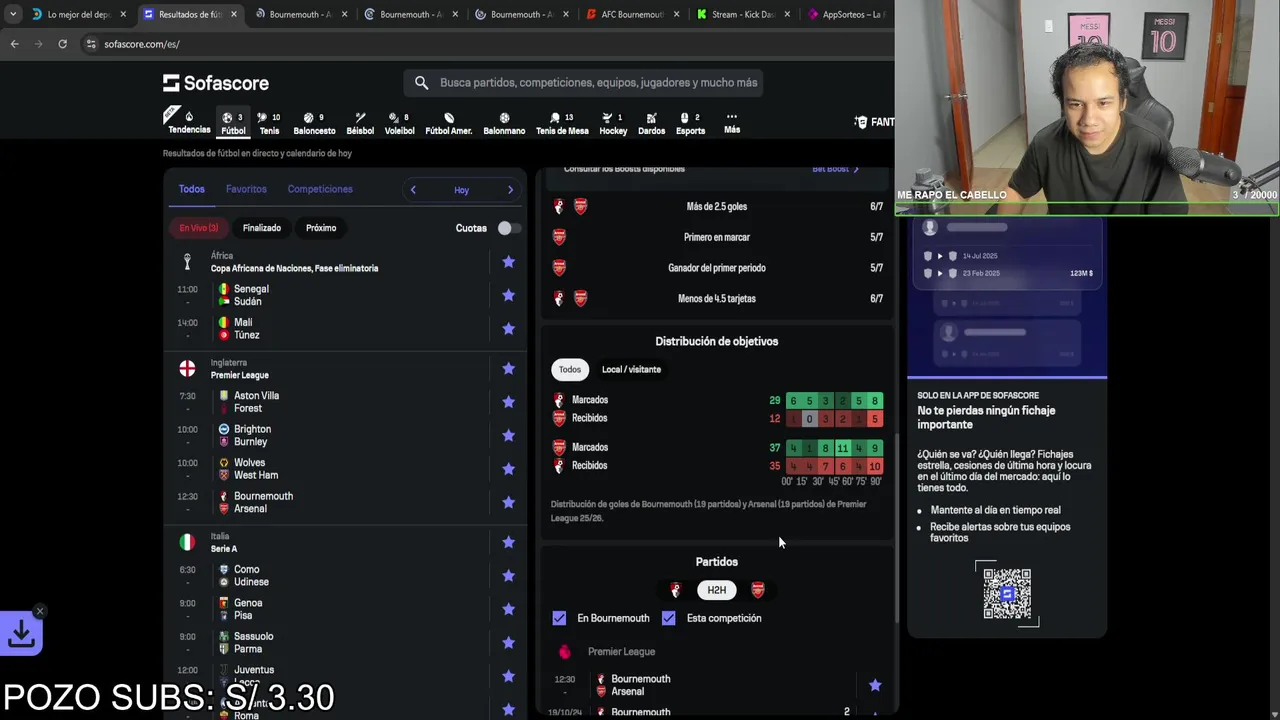Open the Hockey category
The width and height of the screenshot is (1280, 720).
[613, 123]
